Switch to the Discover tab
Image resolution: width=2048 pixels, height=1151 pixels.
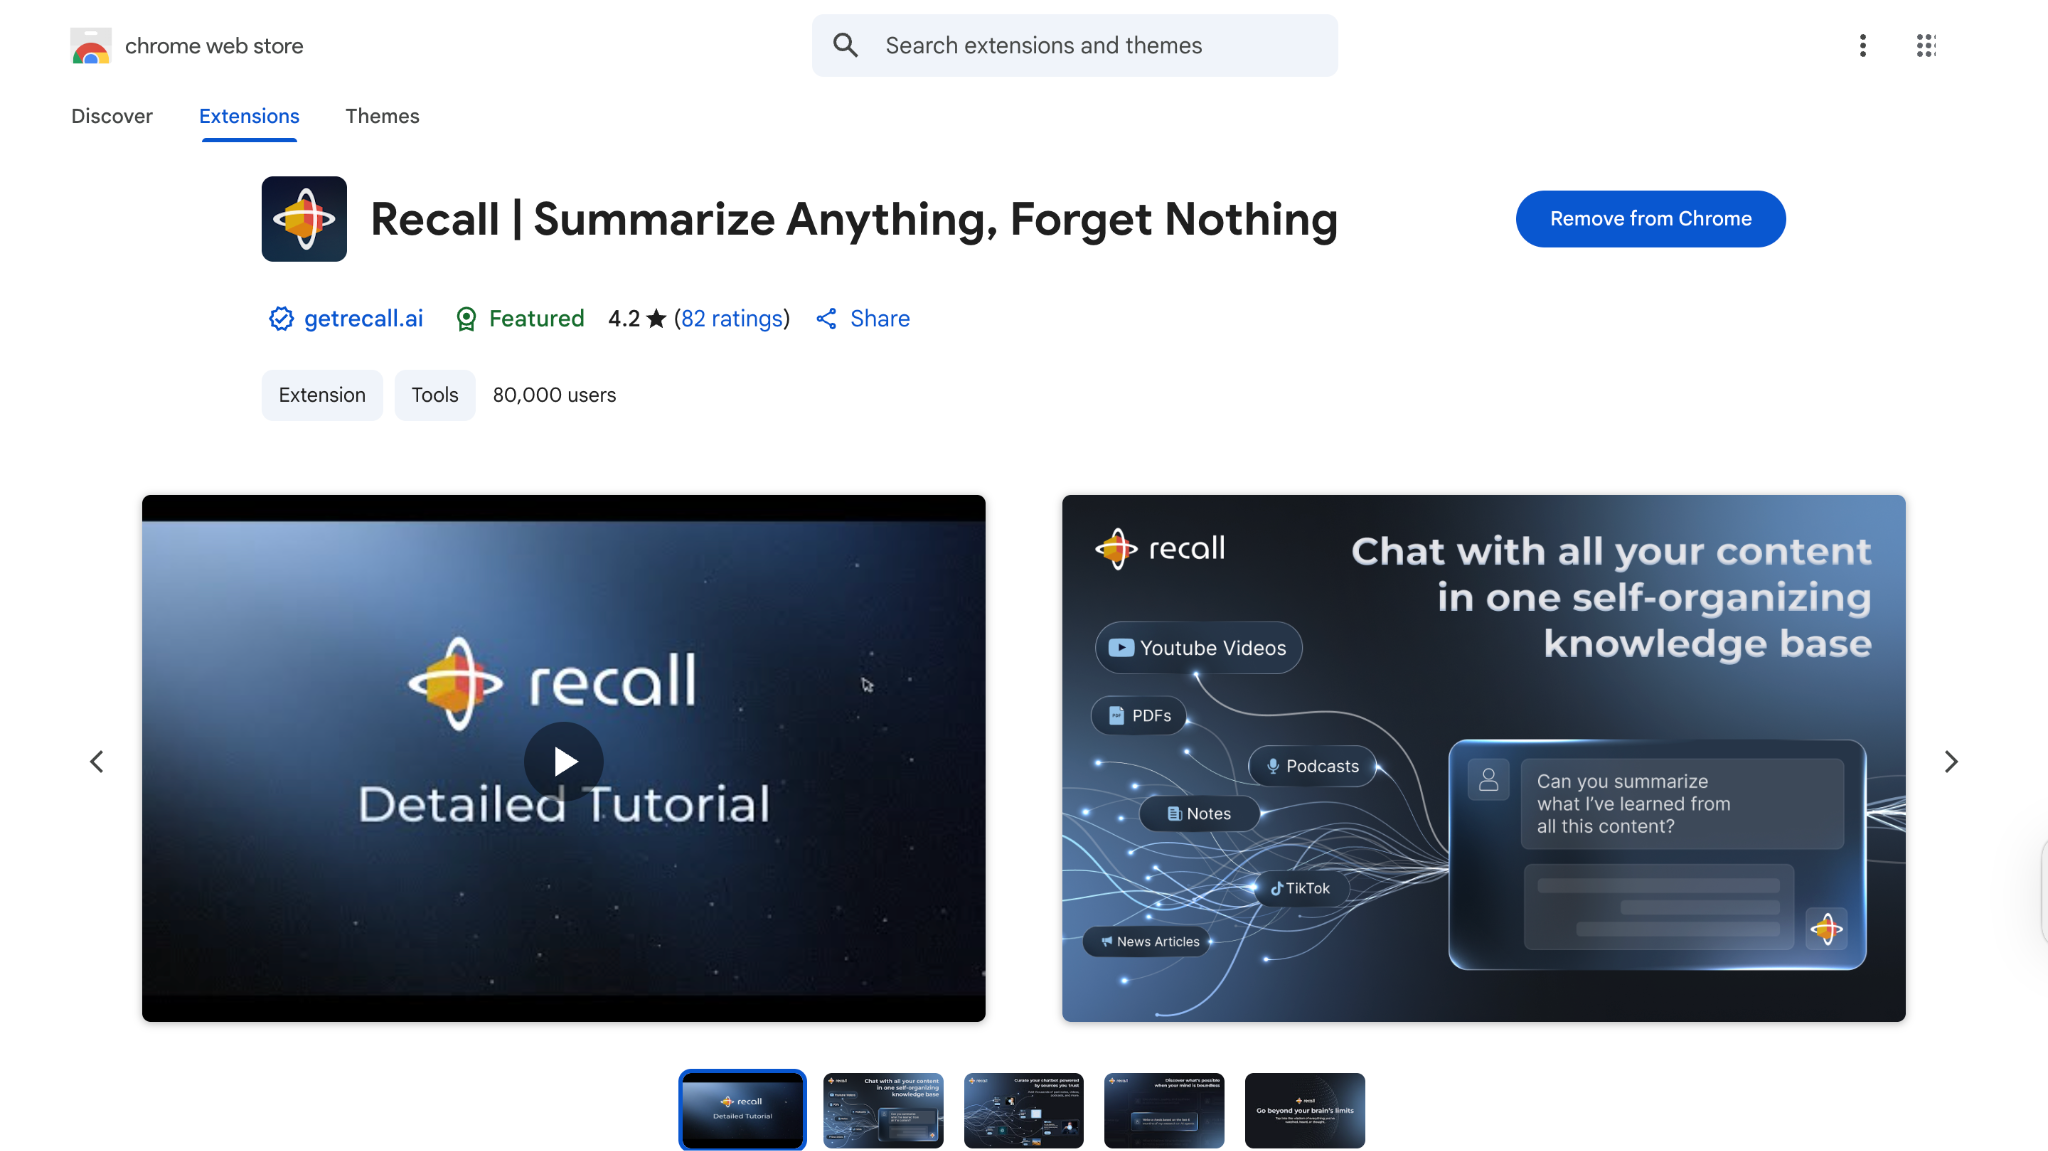[112, 116]
